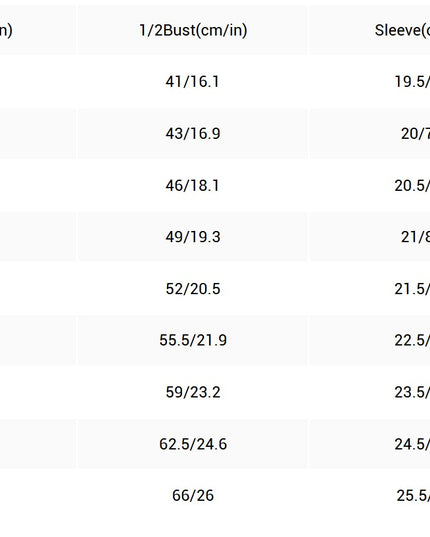This screenshot has height=537, width=430.
Task: Click the 52/20.5 bust value
Action: 193,289
